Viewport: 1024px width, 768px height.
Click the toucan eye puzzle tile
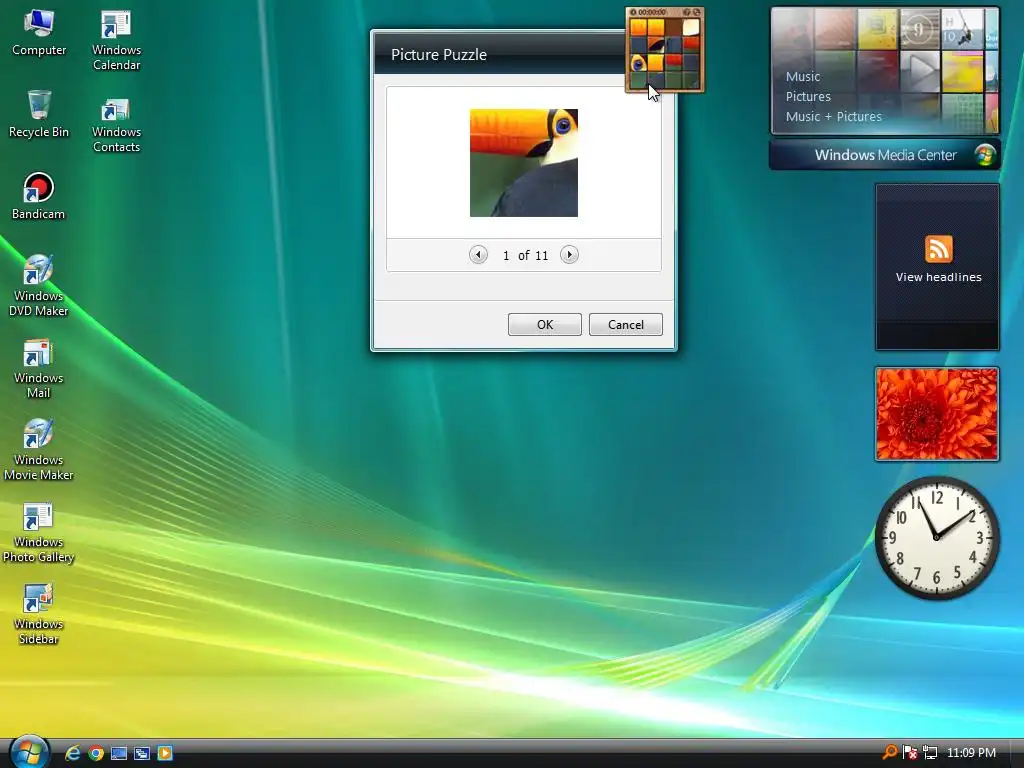[639, 63]
